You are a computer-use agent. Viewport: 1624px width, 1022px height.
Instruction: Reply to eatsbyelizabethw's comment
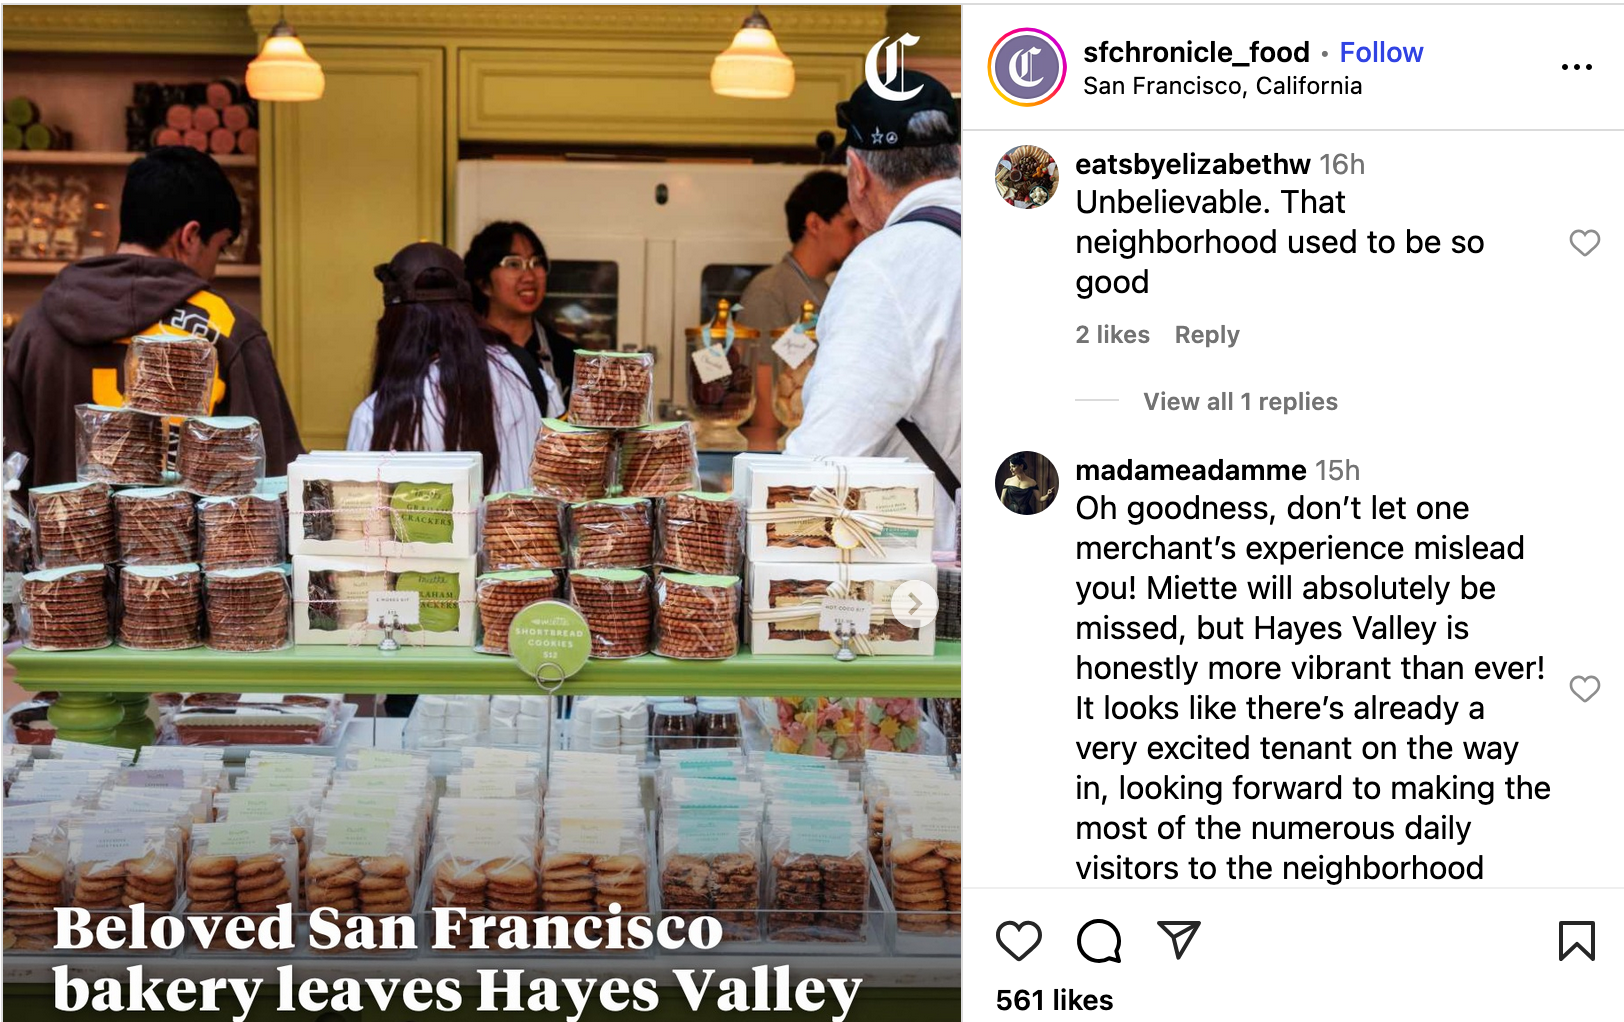1206,335
